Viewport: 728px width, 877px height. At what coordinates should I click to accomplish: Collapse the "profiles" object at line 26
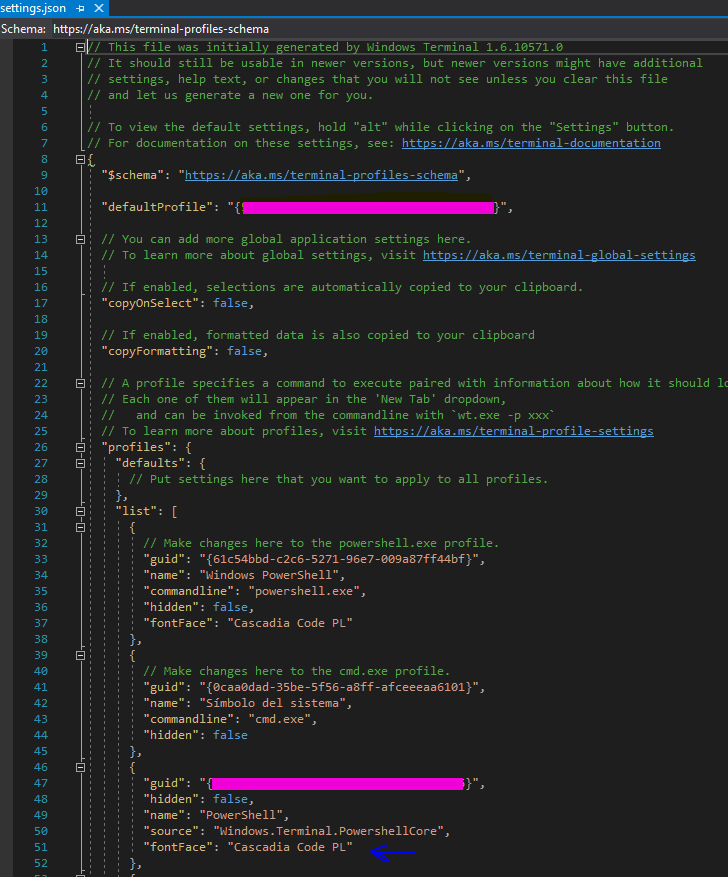80,448
